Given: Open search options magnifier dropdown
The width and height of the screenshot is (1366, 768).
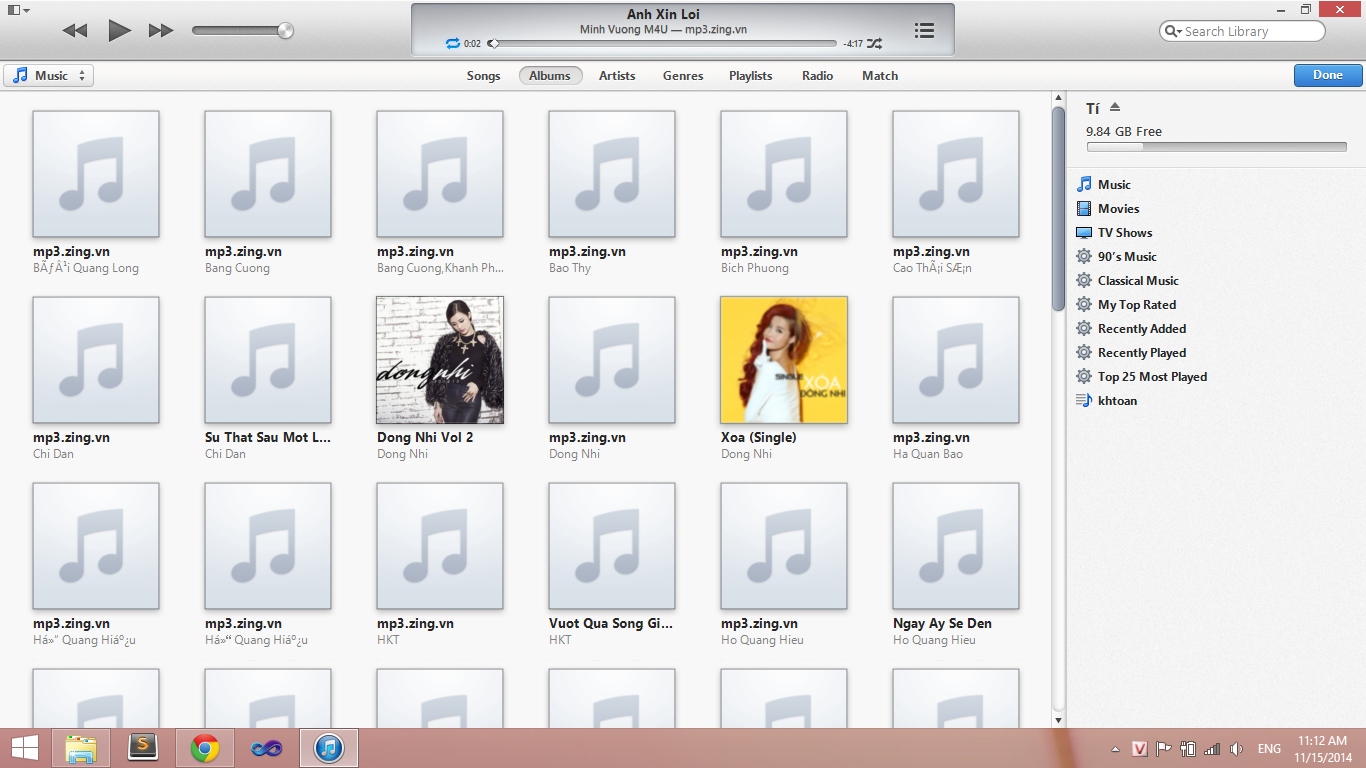Looking at the screenshot, I should point(1173,31).
